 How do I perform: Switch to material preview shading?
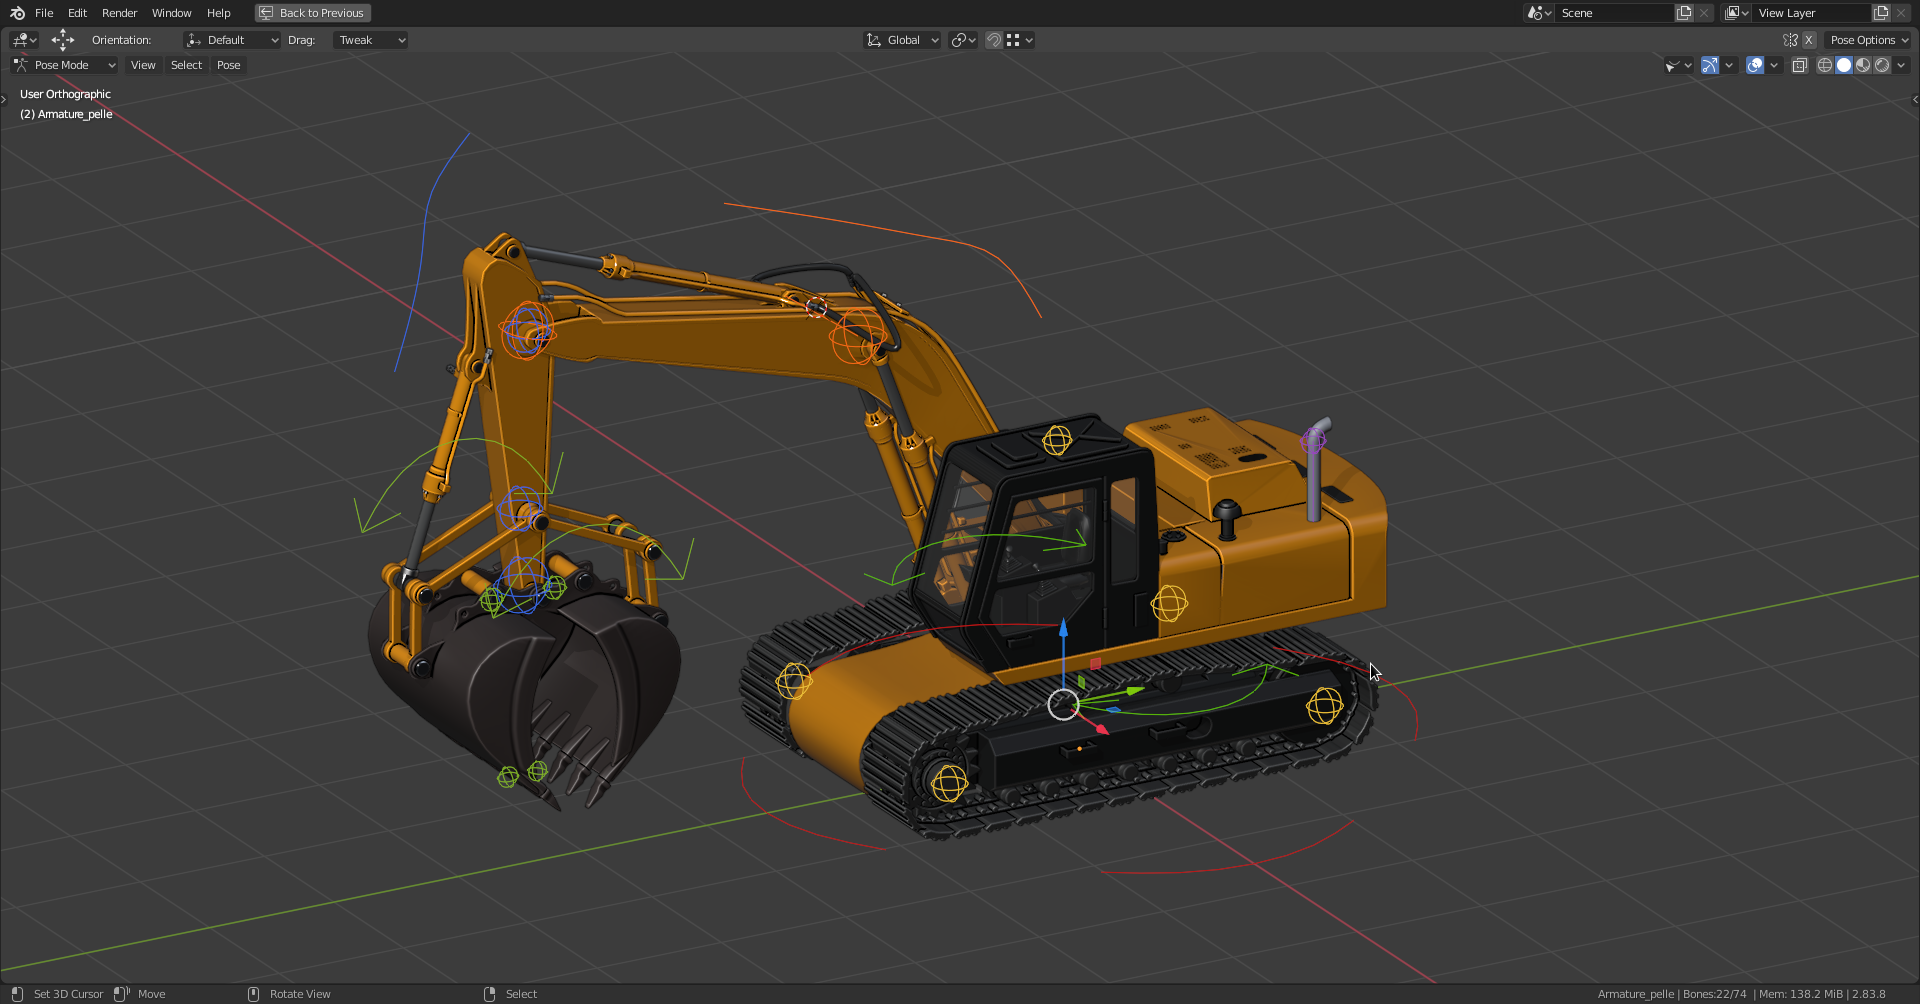(x=1863, y=65)
